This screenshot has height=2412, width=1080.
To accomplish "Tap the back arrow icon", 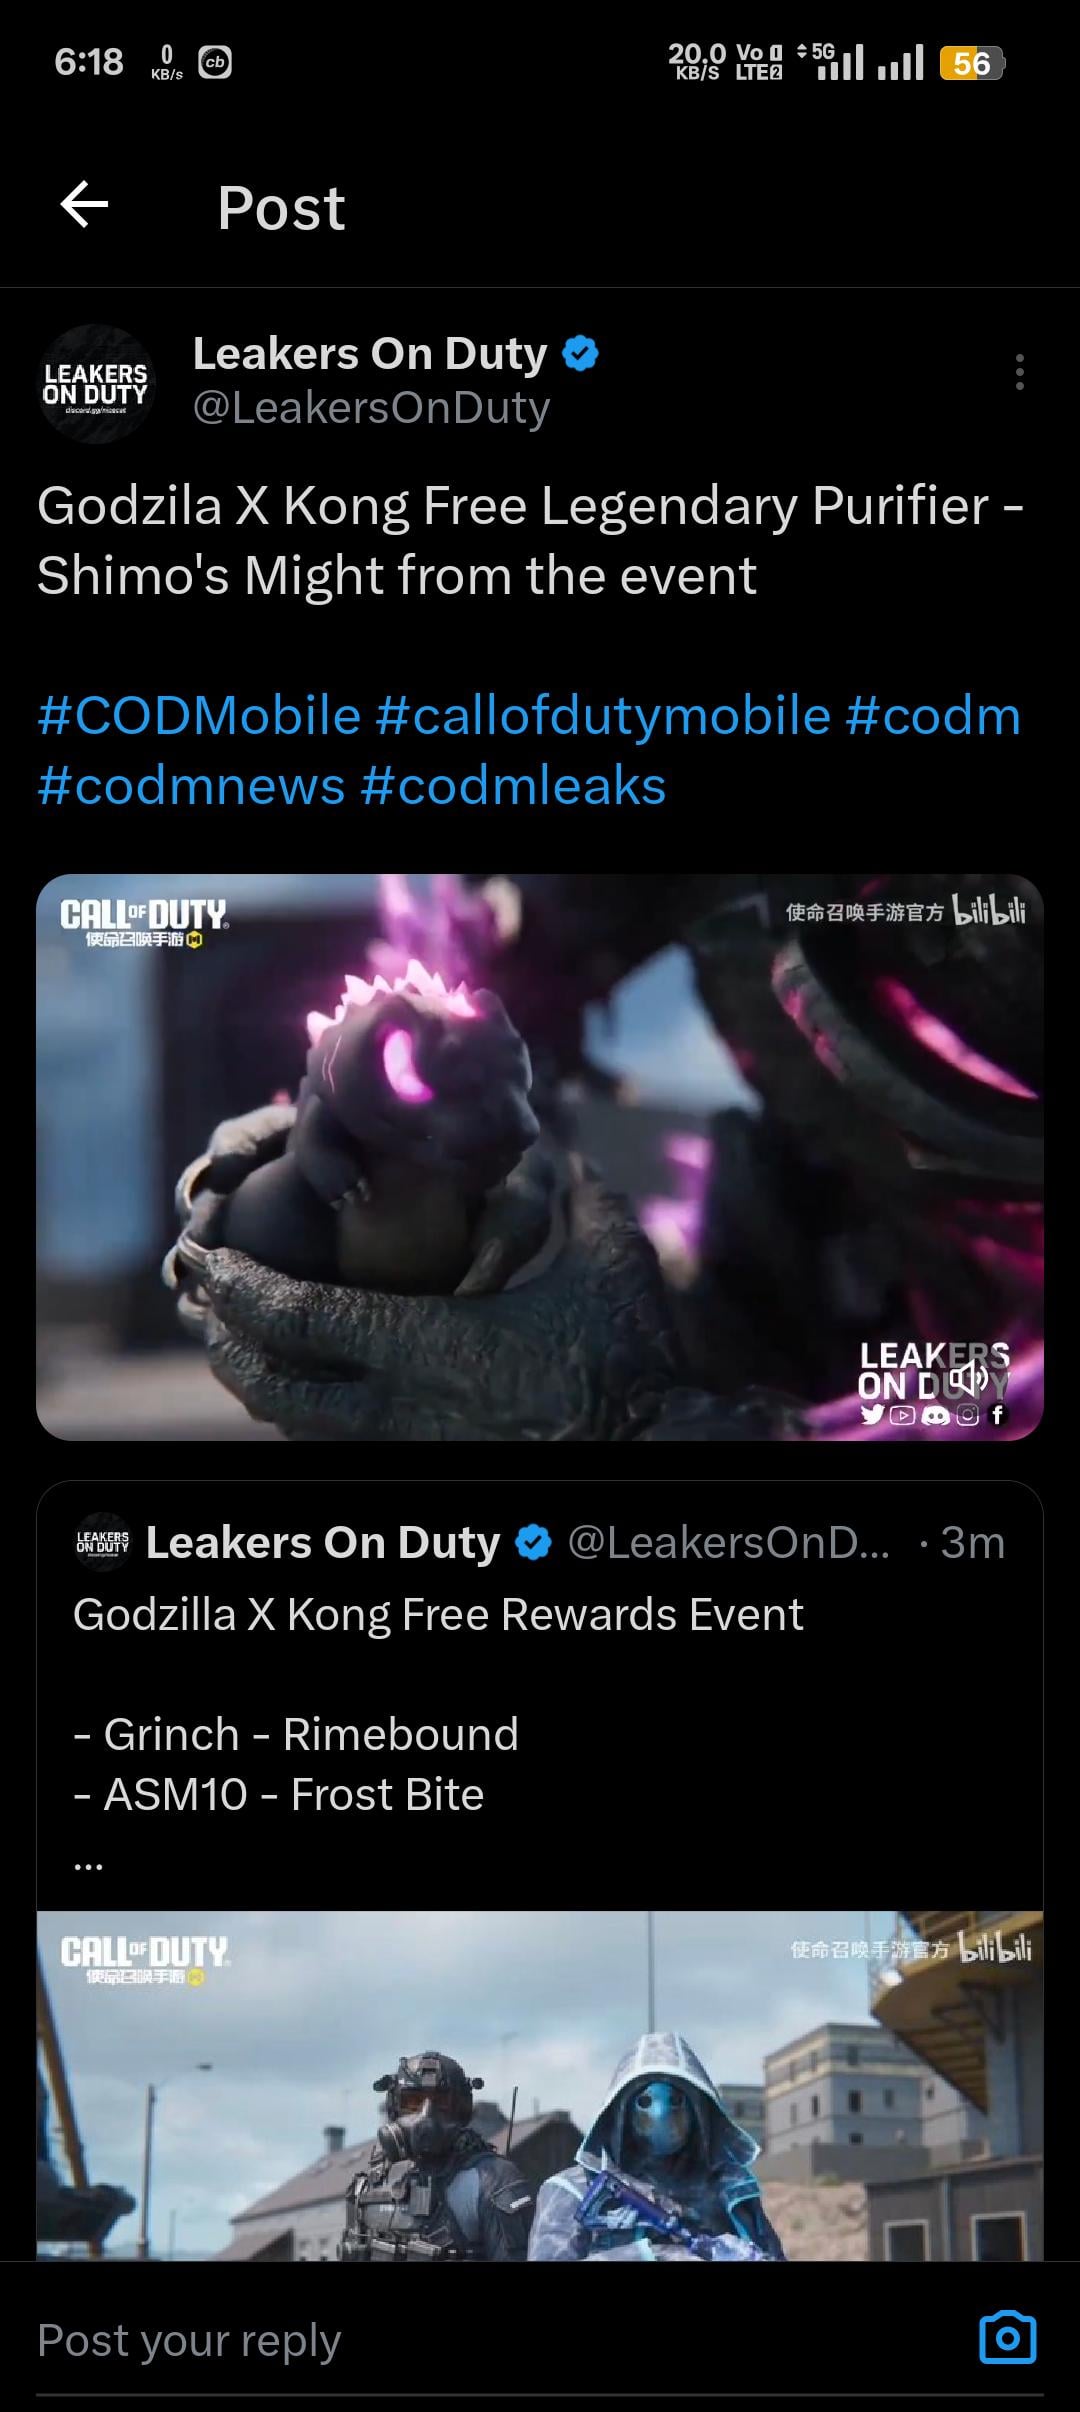I will [x=84, y=206].
